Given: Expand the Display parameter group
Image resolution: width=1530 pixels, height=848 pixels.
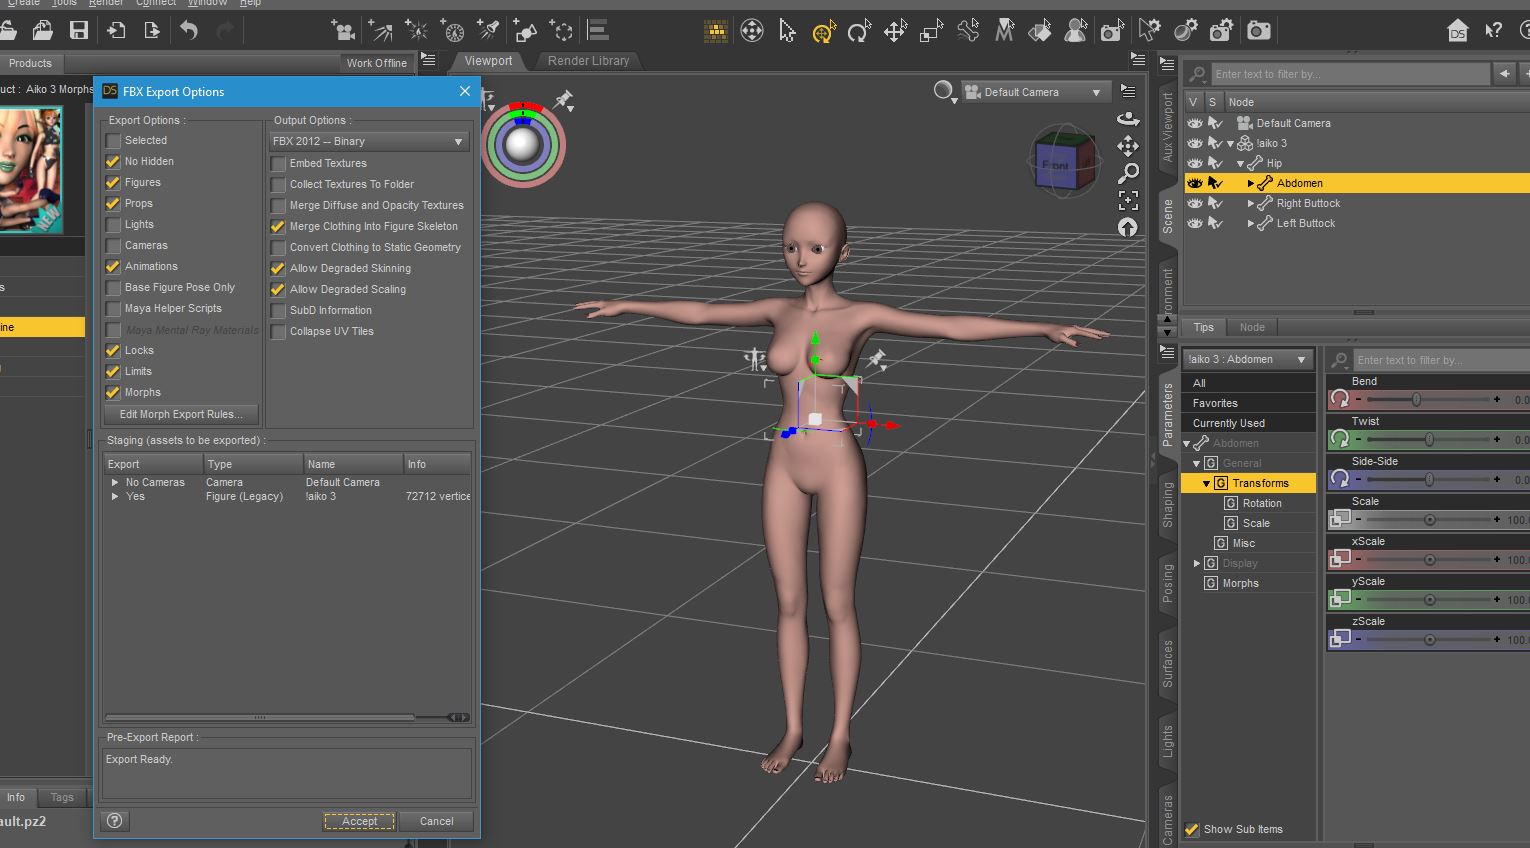Looking at the screenshot, I should (1197, 563).
